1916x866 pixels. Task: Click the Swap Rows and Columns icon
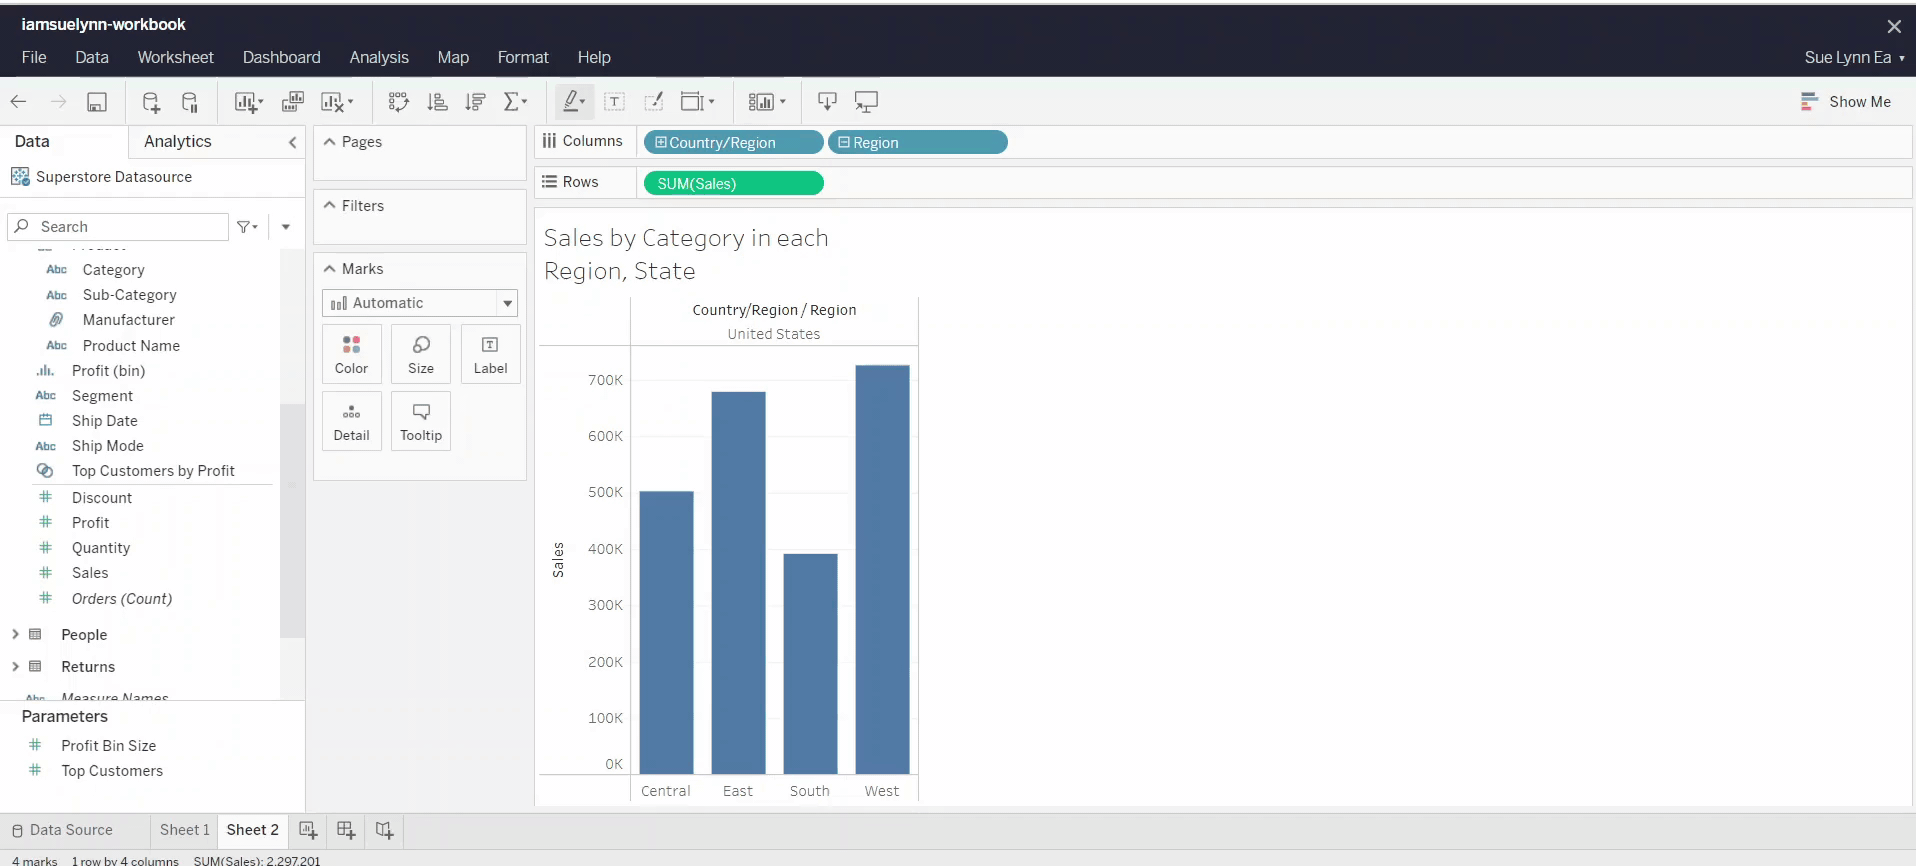tap(398, 102)
